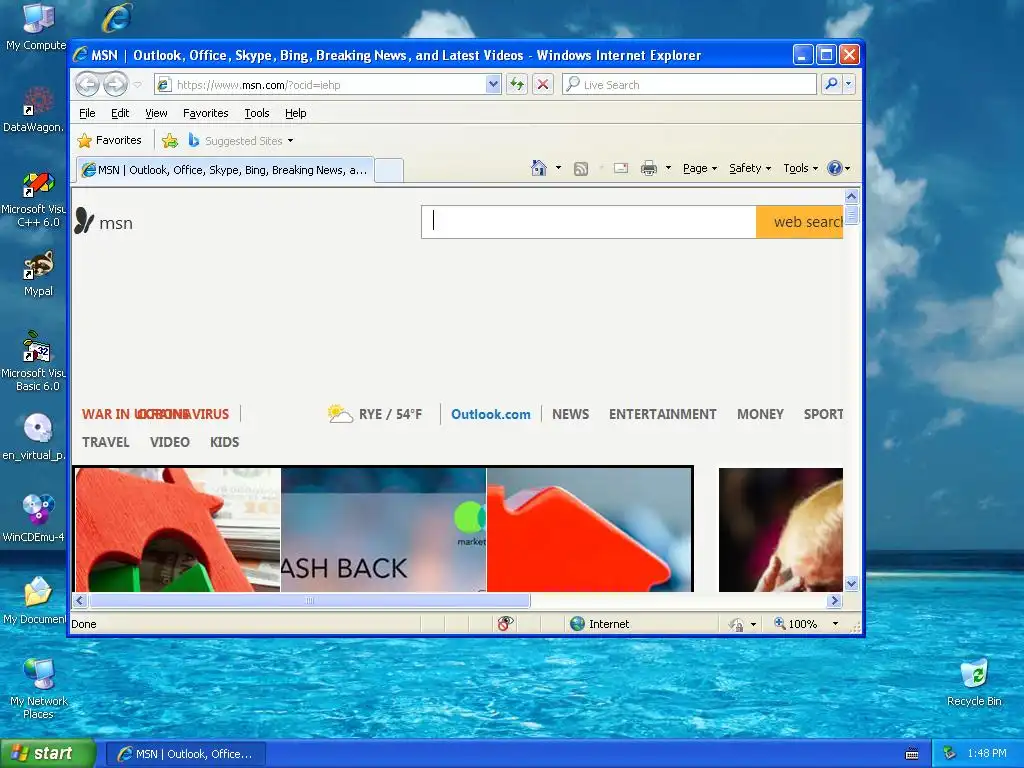The image size is (1024, 768).
Task: Expand the Home button dropdown arrow
Action: pos(558,168)
